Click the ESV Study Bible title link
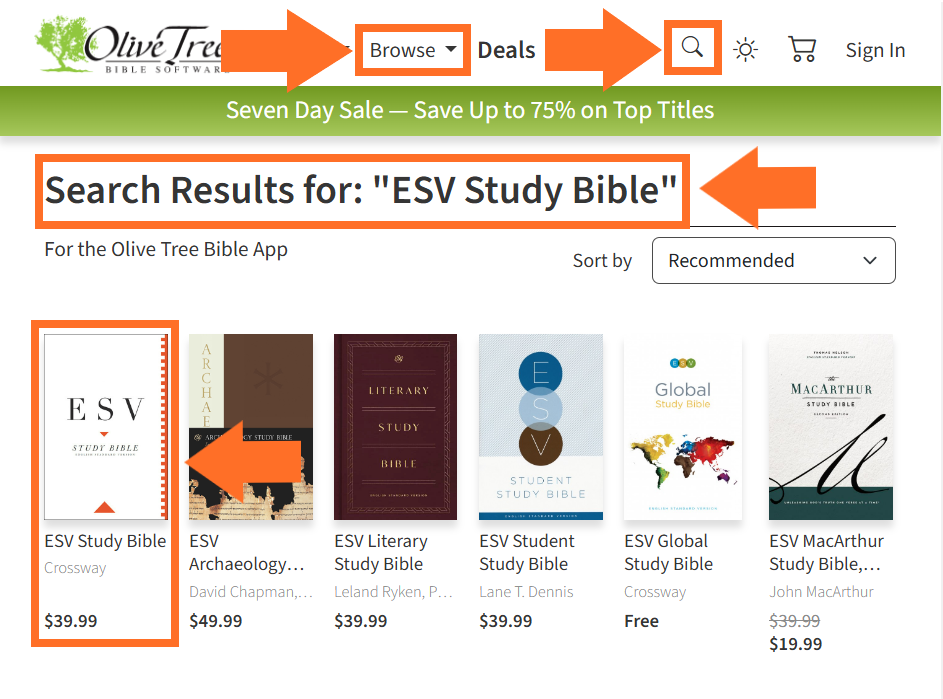This screenshot has width=943, height=699. (105, 542)
